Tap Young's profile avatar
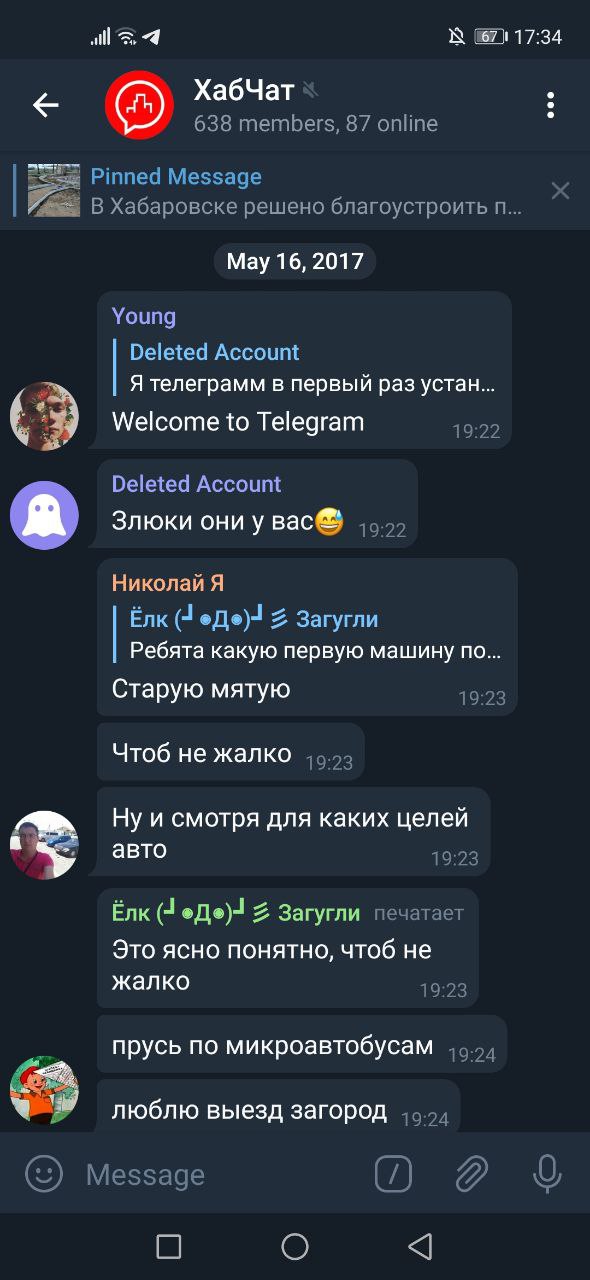 (x=44, y=416)
